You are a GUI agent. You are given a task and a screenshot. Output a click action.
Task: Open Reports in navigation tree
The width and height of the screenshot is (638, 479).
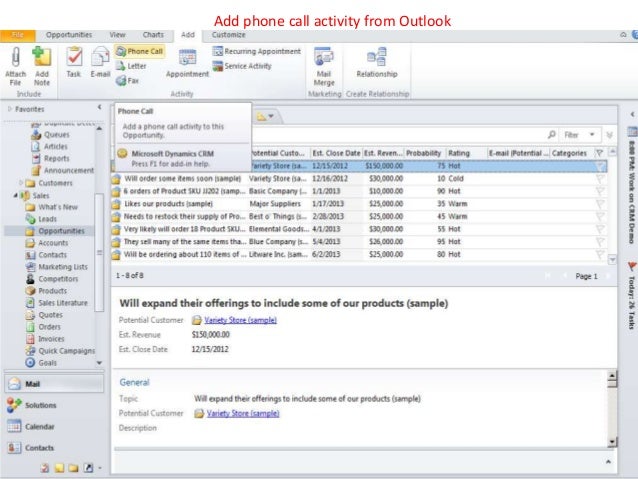(50, 158)
